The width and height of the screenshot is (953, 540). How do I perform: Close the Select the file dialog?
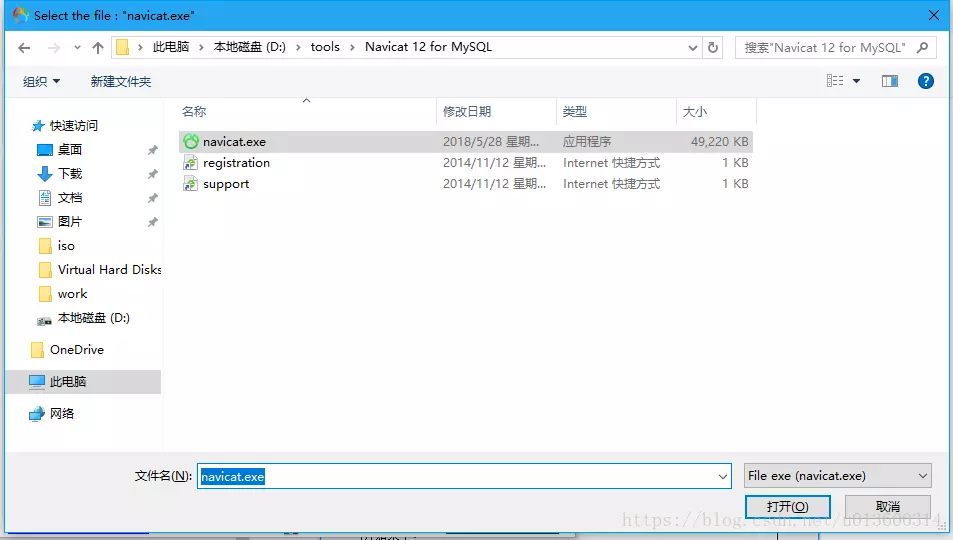tap(934, 15)
